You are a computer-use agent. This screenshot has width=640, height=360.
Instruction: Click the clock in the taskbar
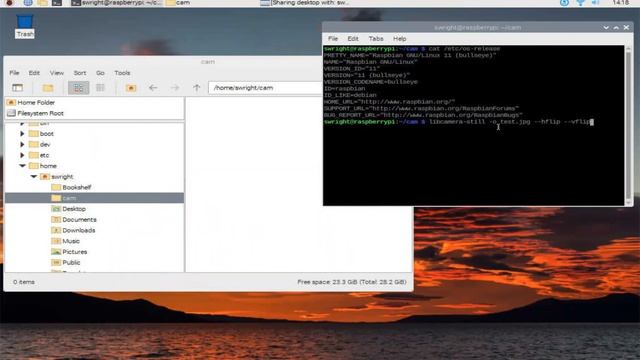[x=620, y=2]
